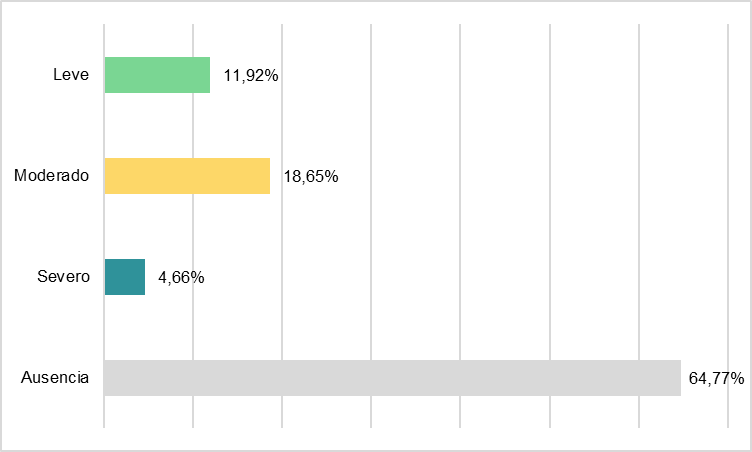
Task: Click the 64,77% data label
Action: click(716, 378)
